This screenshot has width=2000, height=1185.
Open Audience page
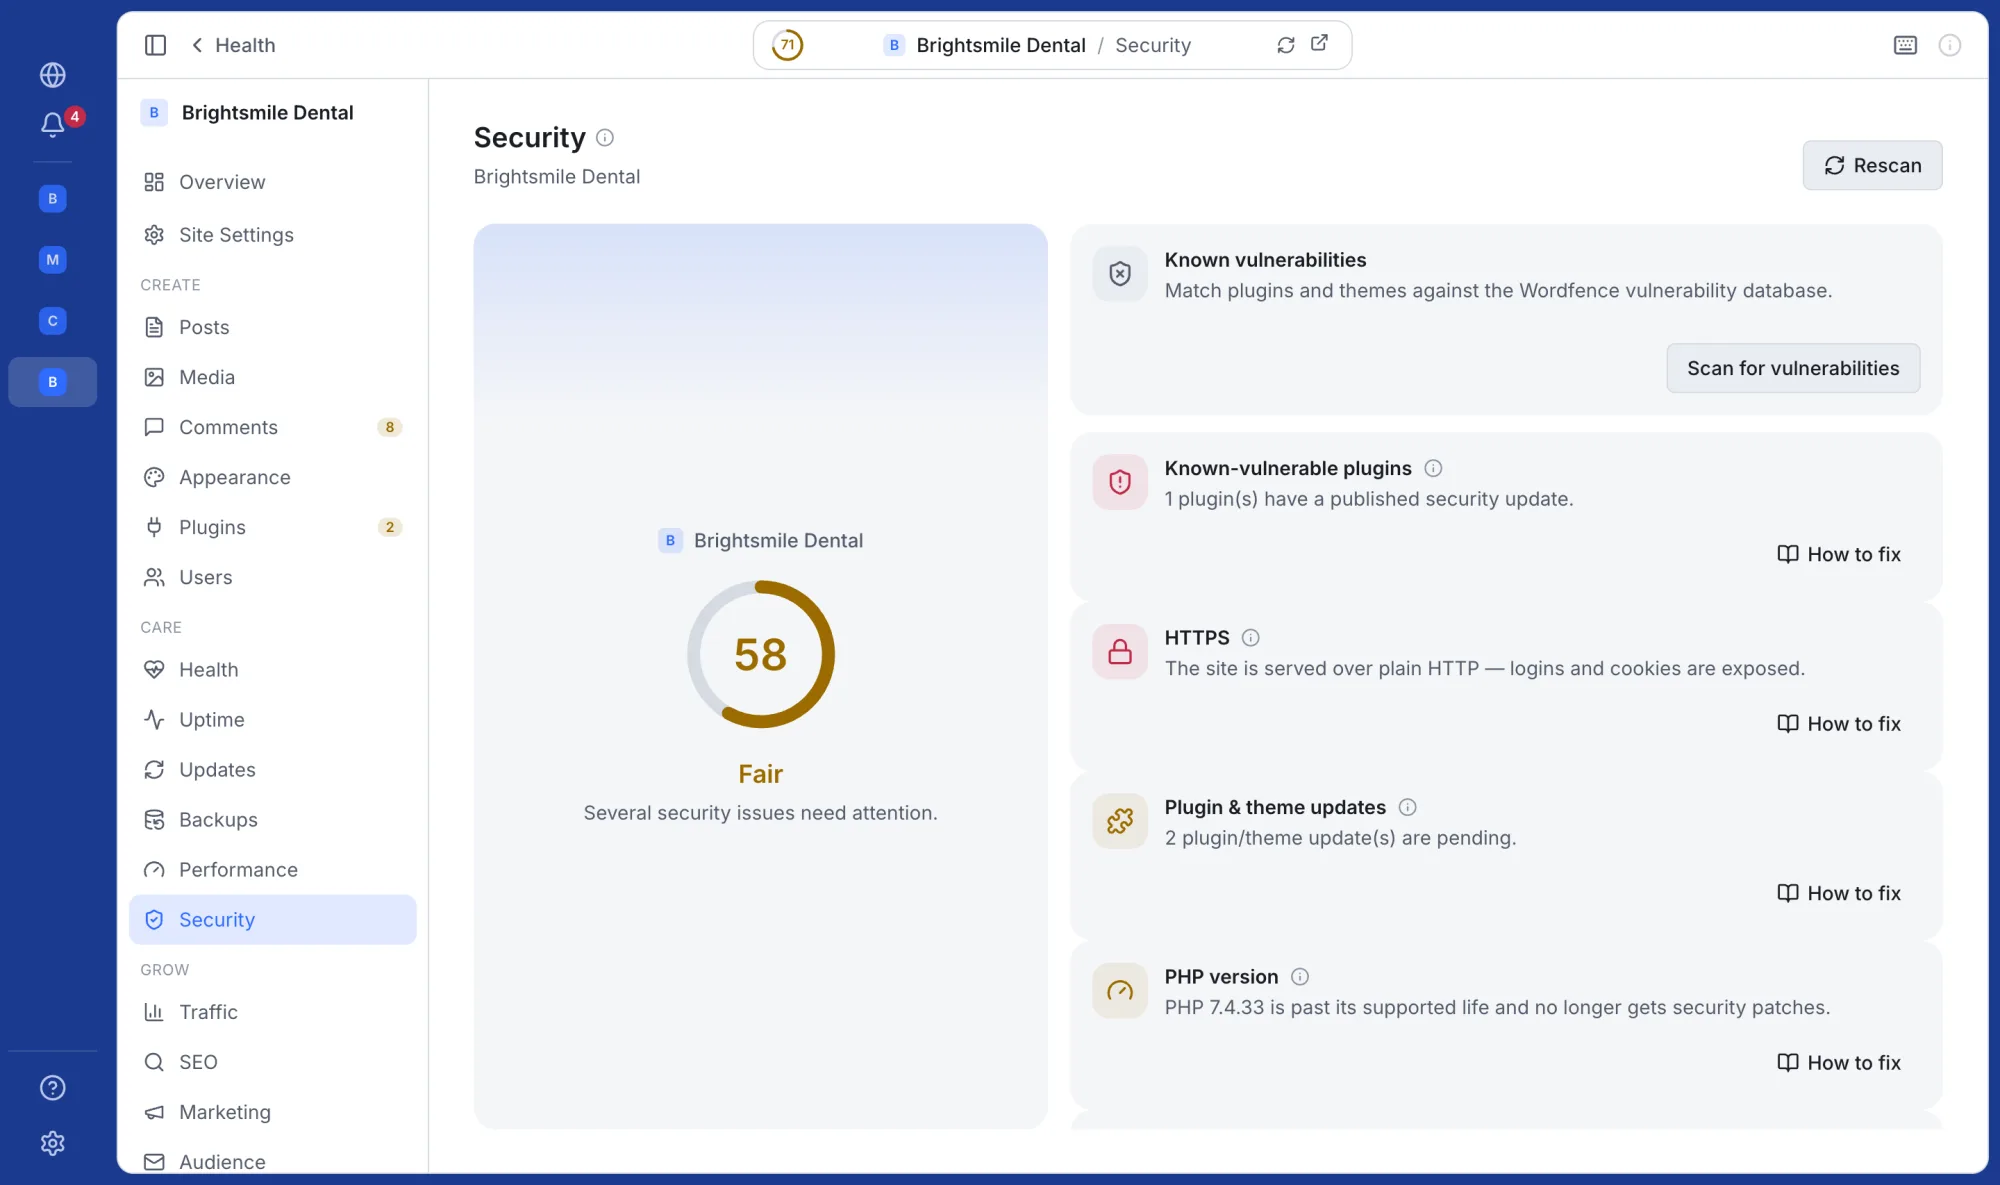pyautogui.click(x=273, y=1161)
